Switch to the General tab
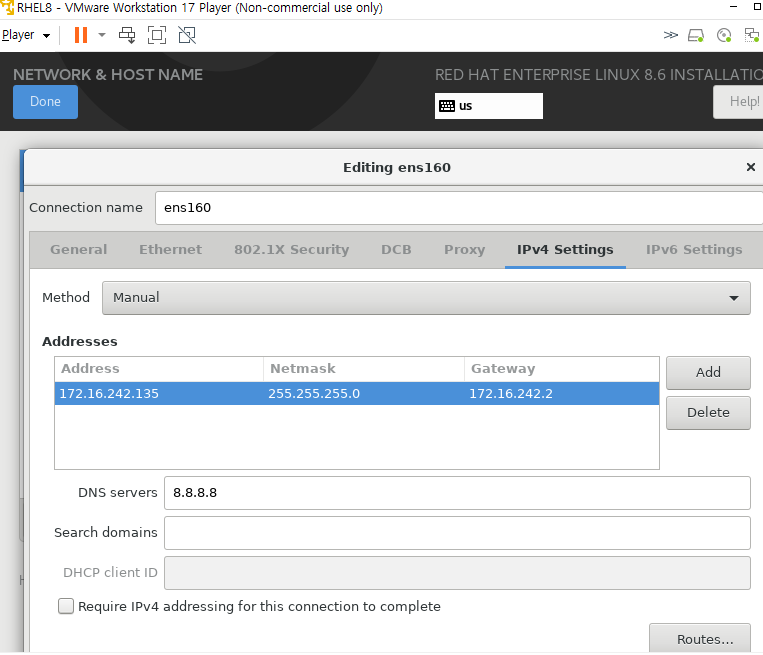 click(78, 250)
